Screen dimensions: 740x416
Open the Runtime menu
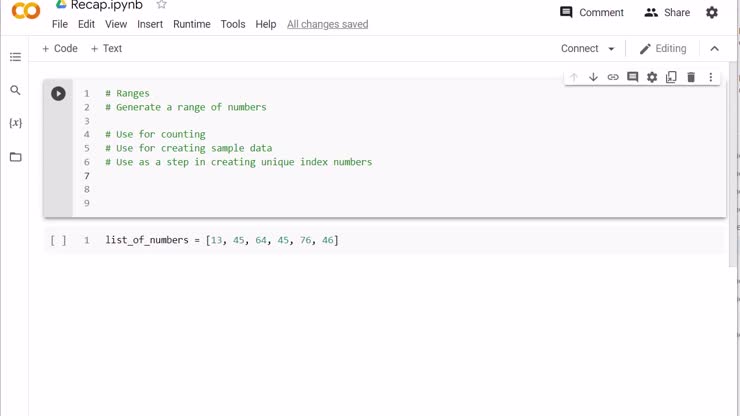(192, 24)
